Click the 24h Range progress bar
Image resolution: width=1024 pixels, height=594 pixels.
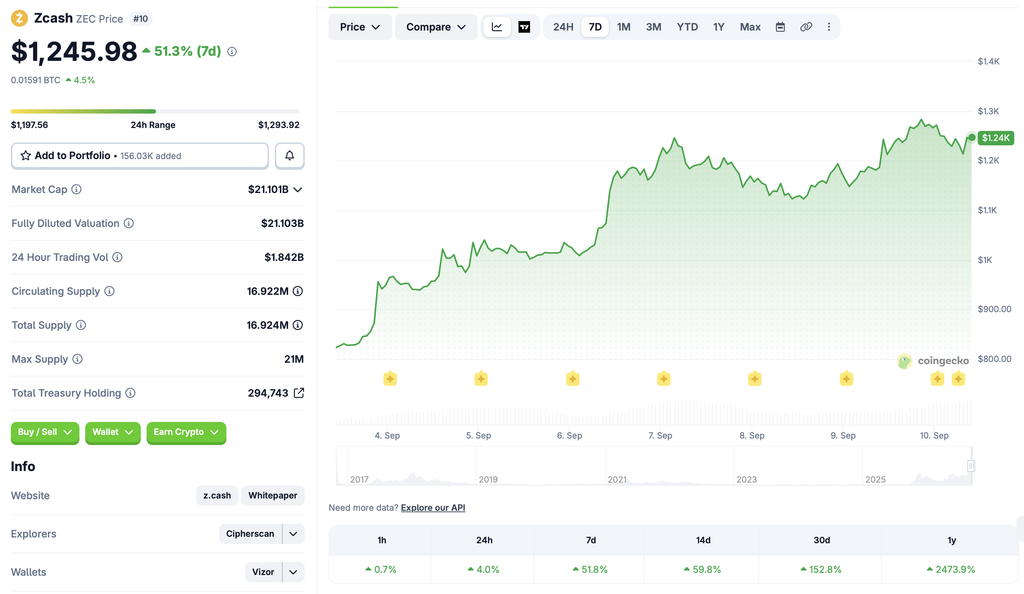[x=155, y=111]
